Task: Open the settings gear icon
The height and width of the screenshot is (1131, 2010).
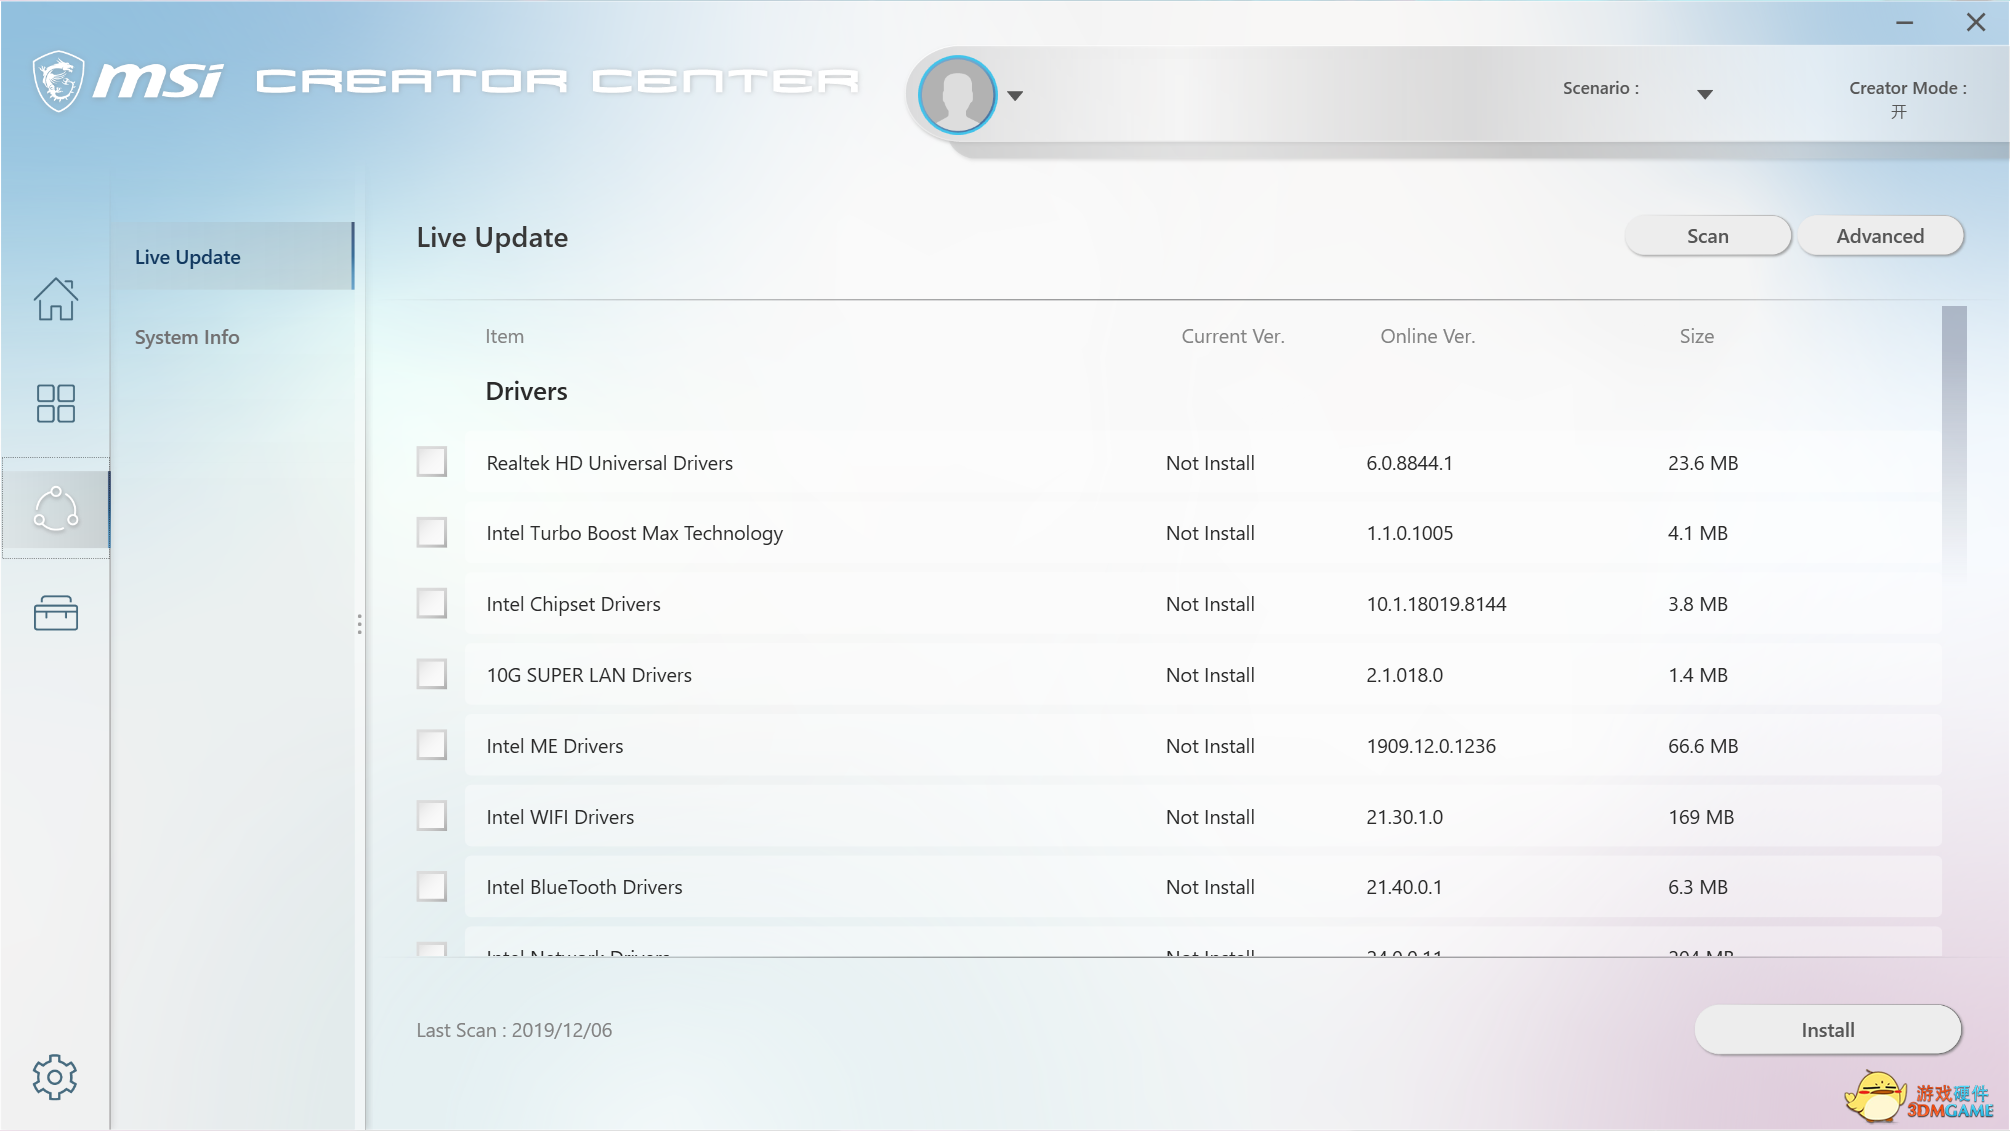Action: point(55,1077)
